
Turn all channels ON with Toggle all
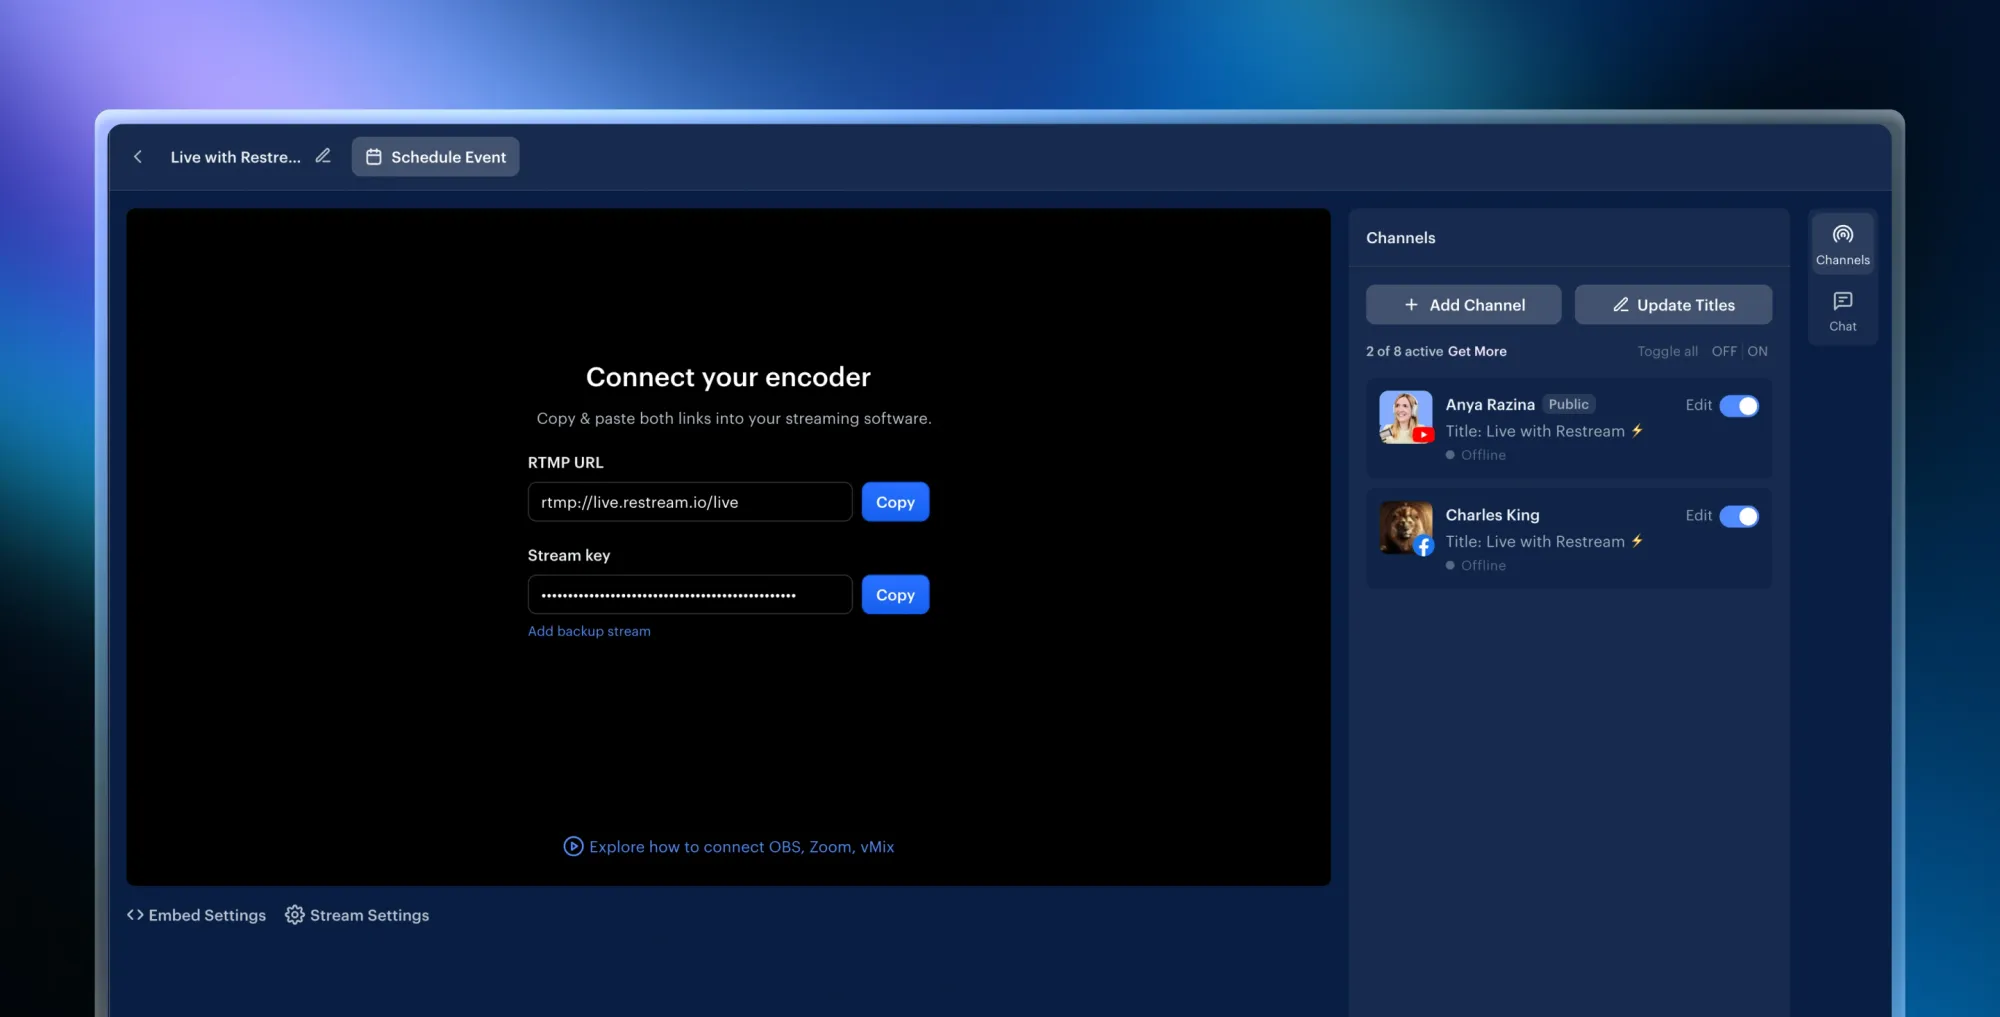pos(1758,351)
